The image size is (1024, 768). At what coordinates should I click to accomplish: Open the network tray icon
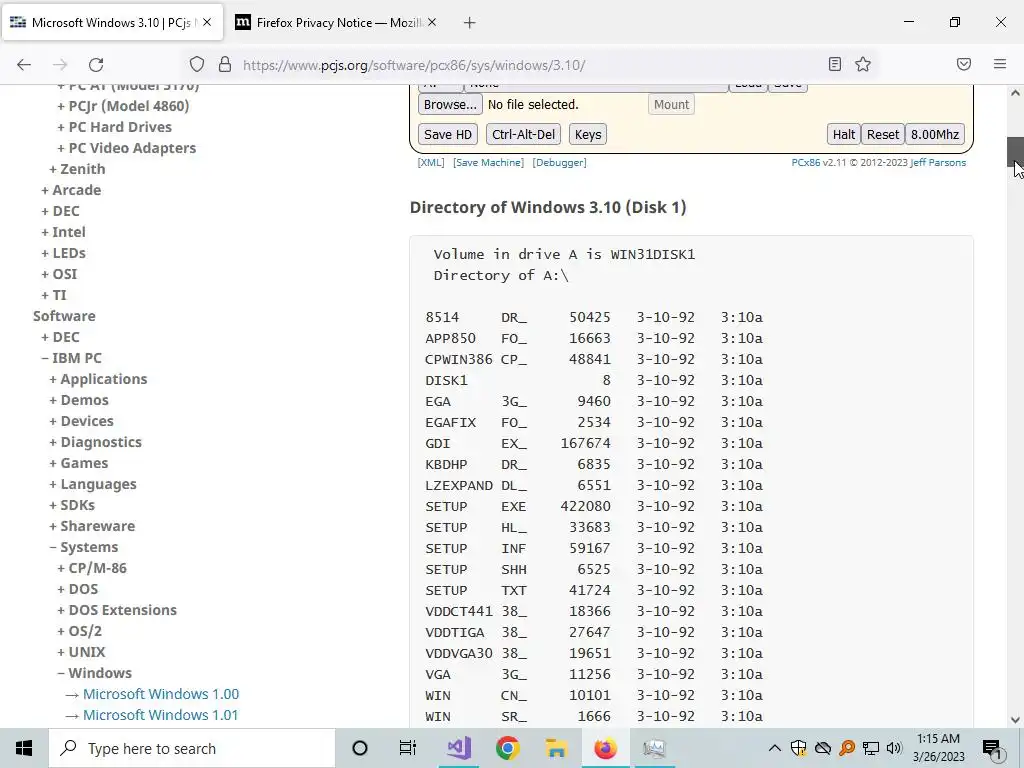[871, 748]
